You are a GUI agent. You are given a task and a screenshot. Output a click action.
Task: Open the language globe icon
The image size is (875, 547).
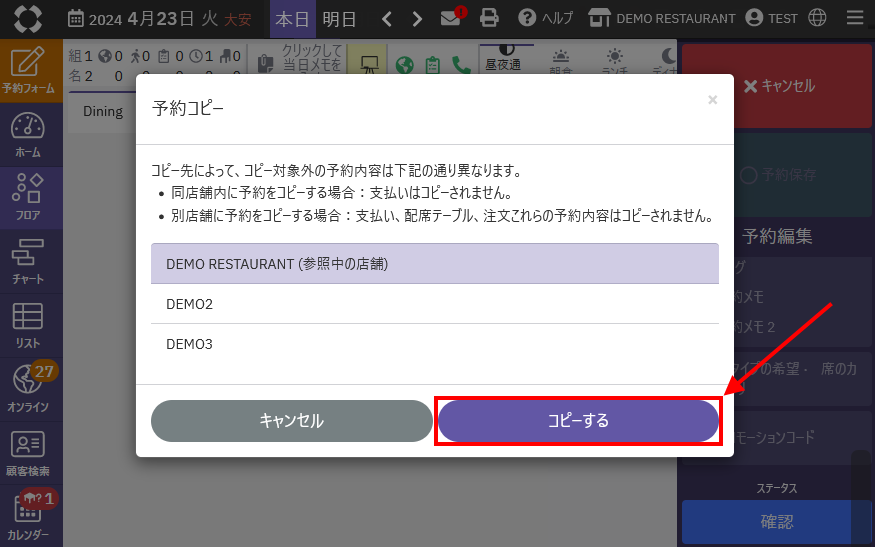[x=818, y=18]
